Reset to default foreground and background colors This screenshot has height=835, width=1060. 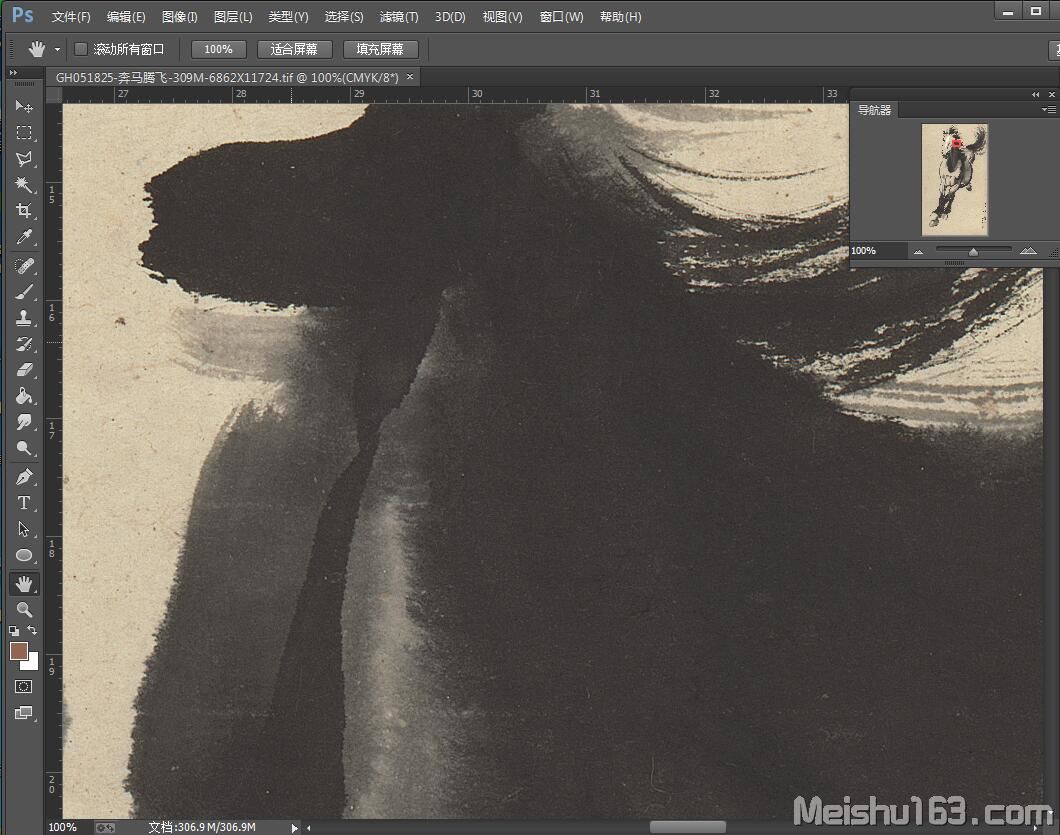pos(14,631)
